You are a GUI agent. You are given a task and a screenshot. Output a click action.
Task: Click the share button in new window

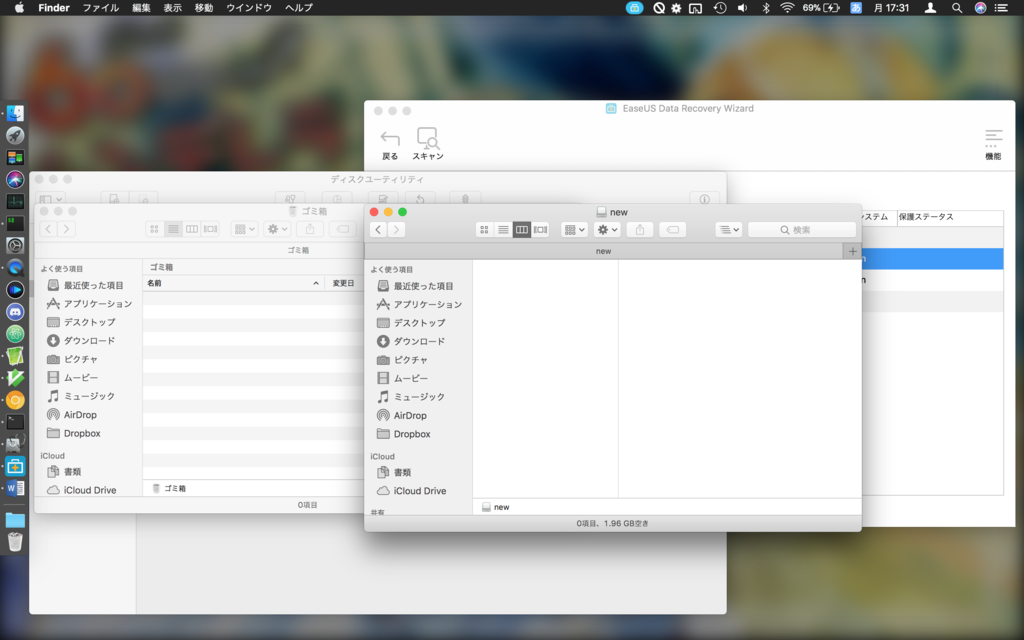tap(640, 230)
